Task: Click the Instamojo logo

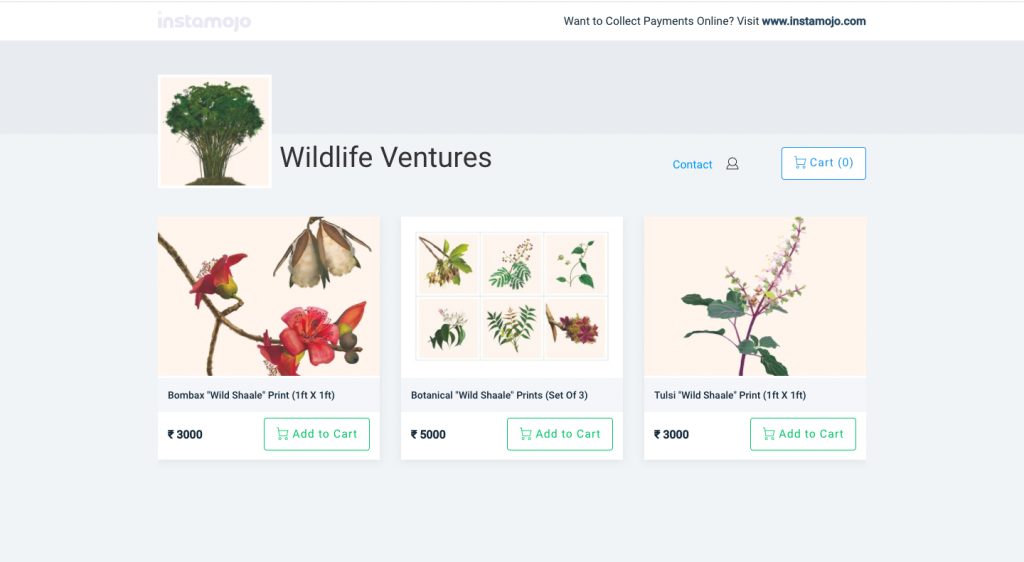Action: pos(204,21)
